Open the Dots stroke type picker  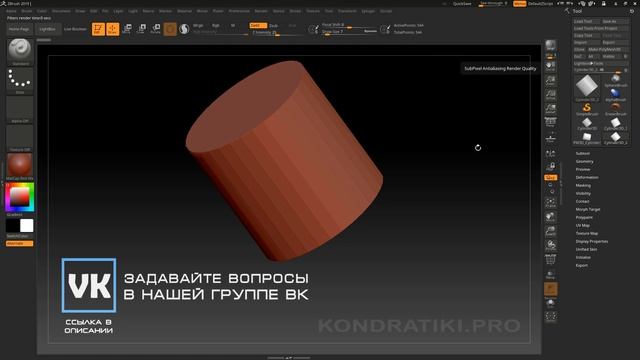tap(20, 80)
